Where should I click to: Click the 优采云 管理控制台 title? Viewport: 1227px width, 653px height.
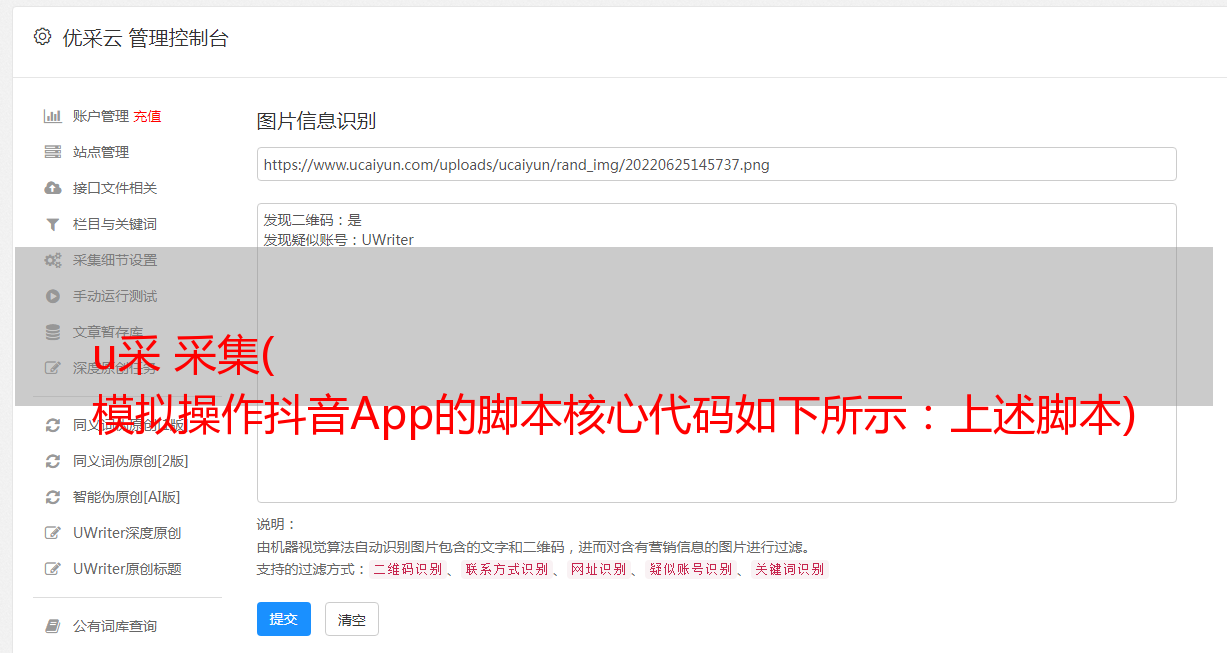(x=145, y=38)
